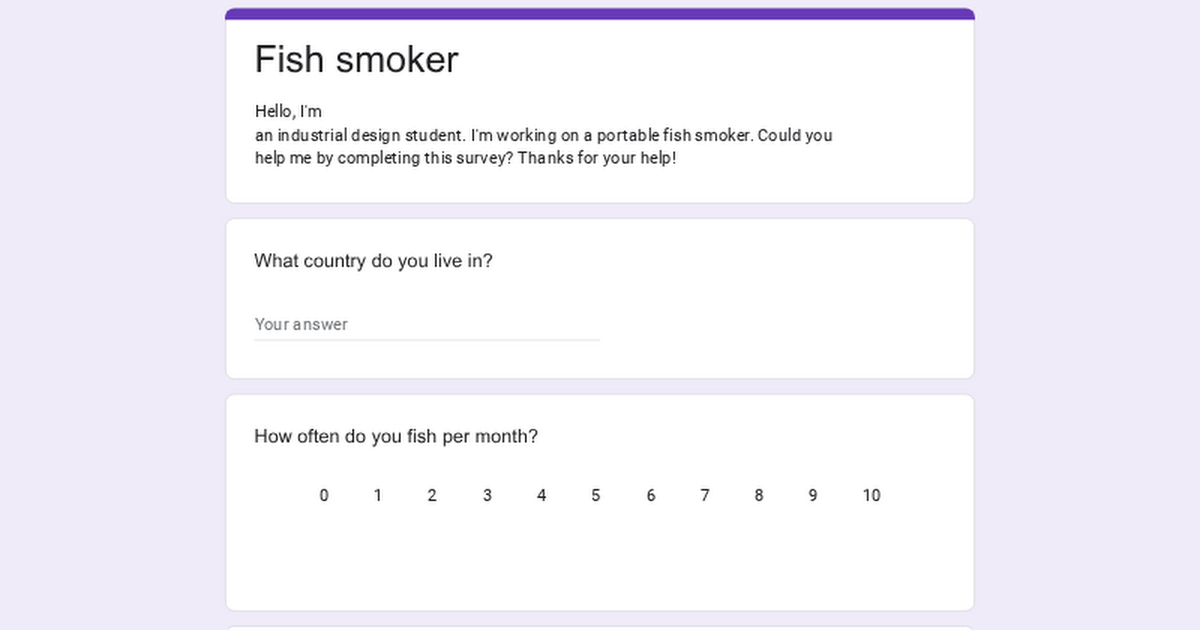Click the 'How often do you fish per month?' question
Image resolution: width=1200 pixels, height=630 pixels.
pyautogui.click(x=396, y=437)
